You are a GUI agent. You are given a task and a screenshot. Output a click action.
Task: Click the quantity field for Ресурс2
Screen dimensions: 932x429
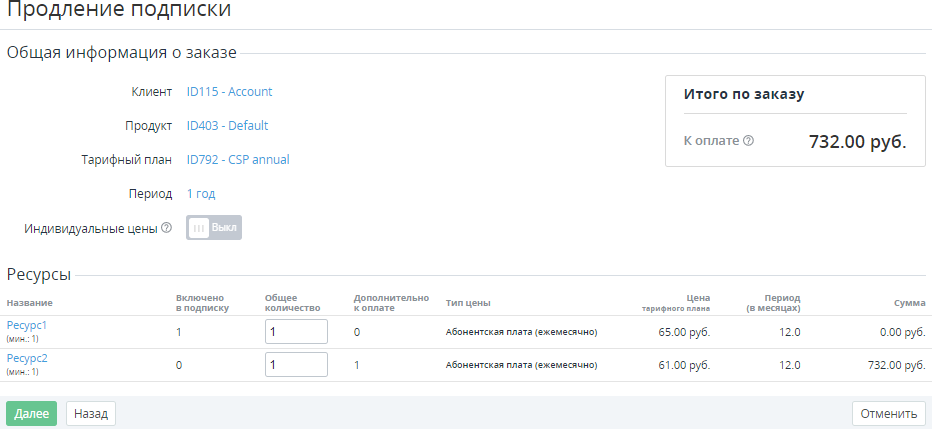tap(296, 365)
